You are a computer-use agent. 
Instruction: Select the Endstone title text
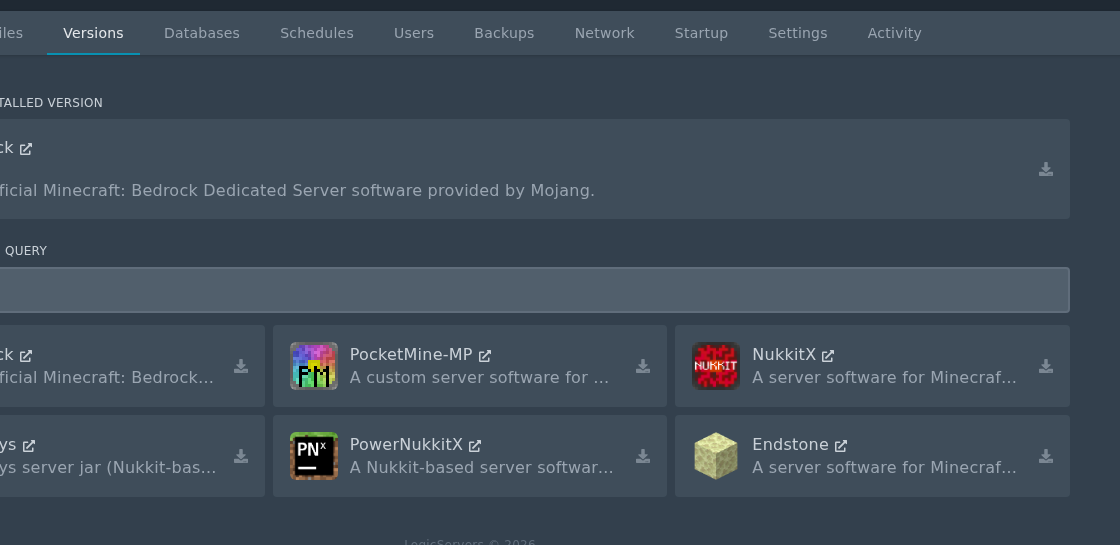coord(790,444)
